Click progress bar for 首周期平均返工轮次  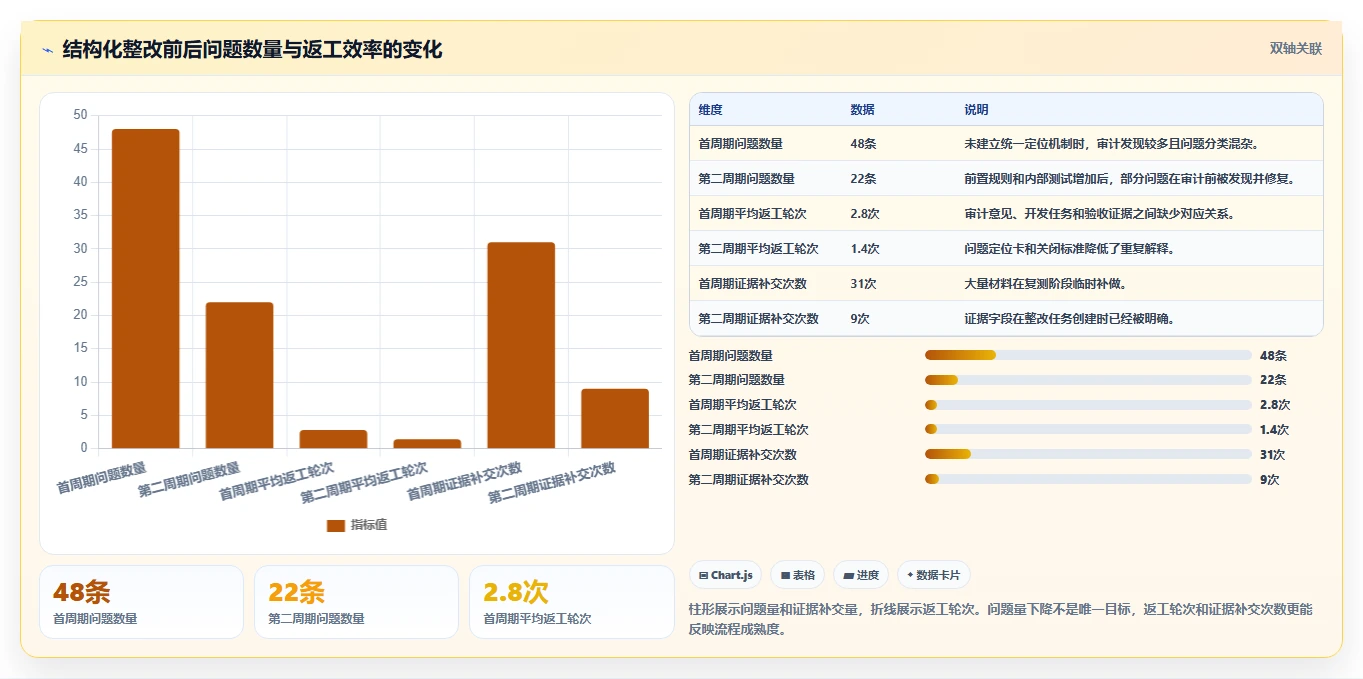(x=1088, y=404)
